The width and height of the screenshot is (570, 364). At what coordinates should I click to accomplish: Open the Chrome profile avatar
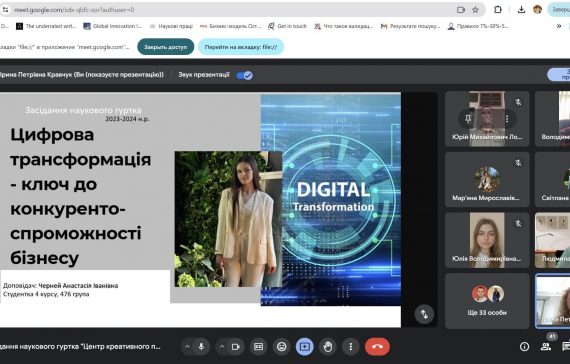click(537, 10)
